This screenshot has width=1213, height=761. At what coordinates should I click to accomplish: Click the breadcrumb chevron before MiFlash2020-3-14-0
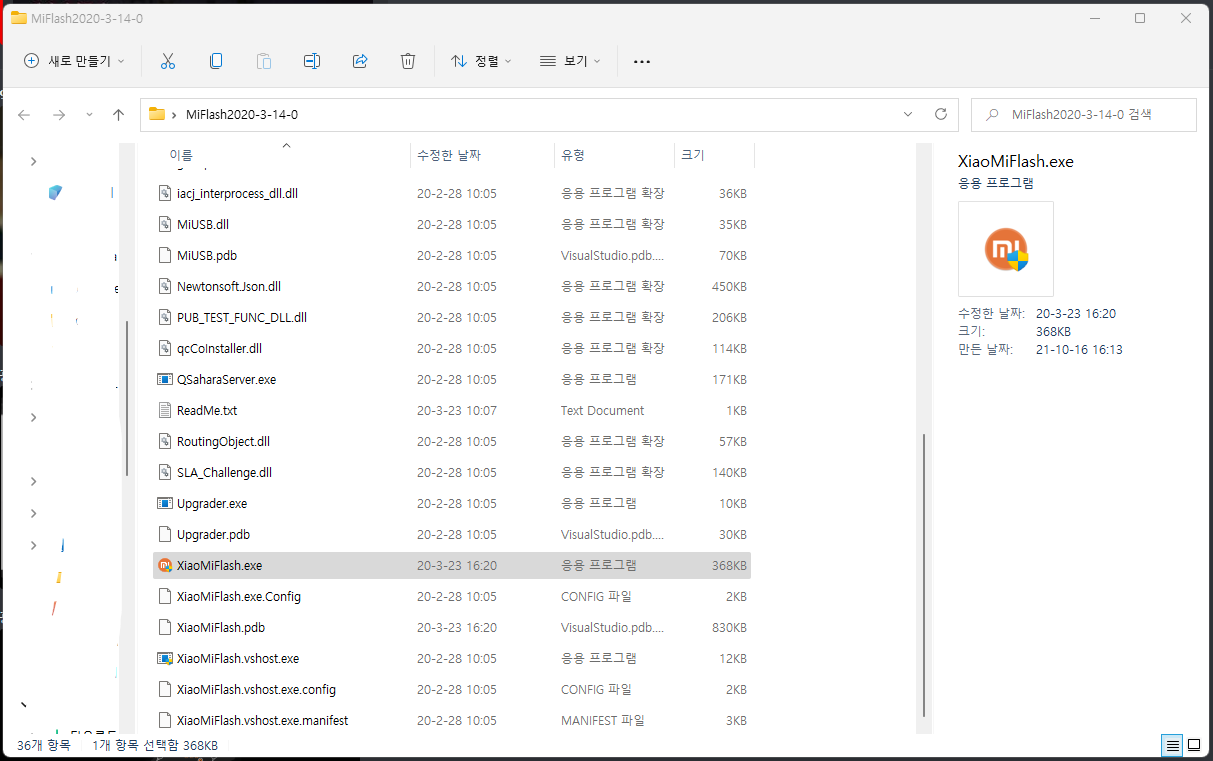pyautogui.click(x=174, y=115)
